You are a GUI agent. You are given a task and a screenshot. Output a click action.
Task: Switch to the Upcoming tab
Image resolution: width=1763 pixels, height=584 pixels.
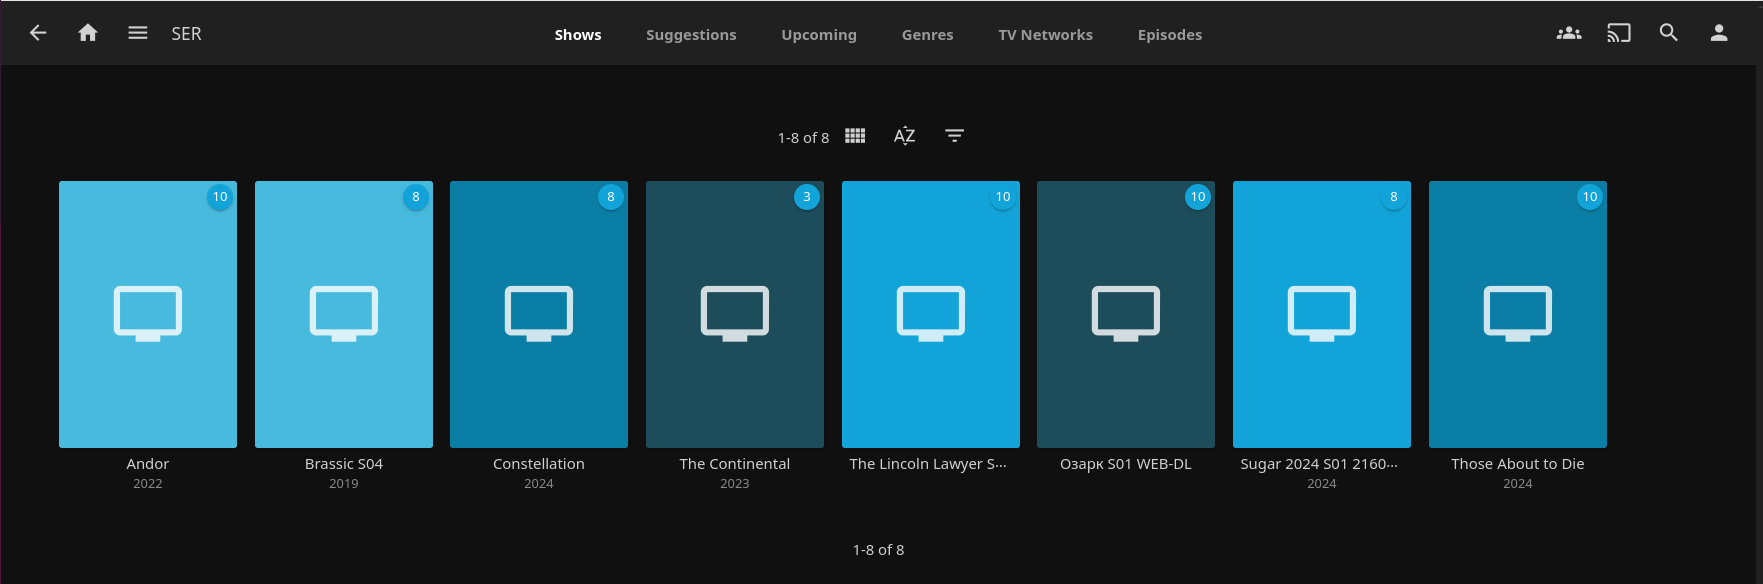(x=819, y=35)
